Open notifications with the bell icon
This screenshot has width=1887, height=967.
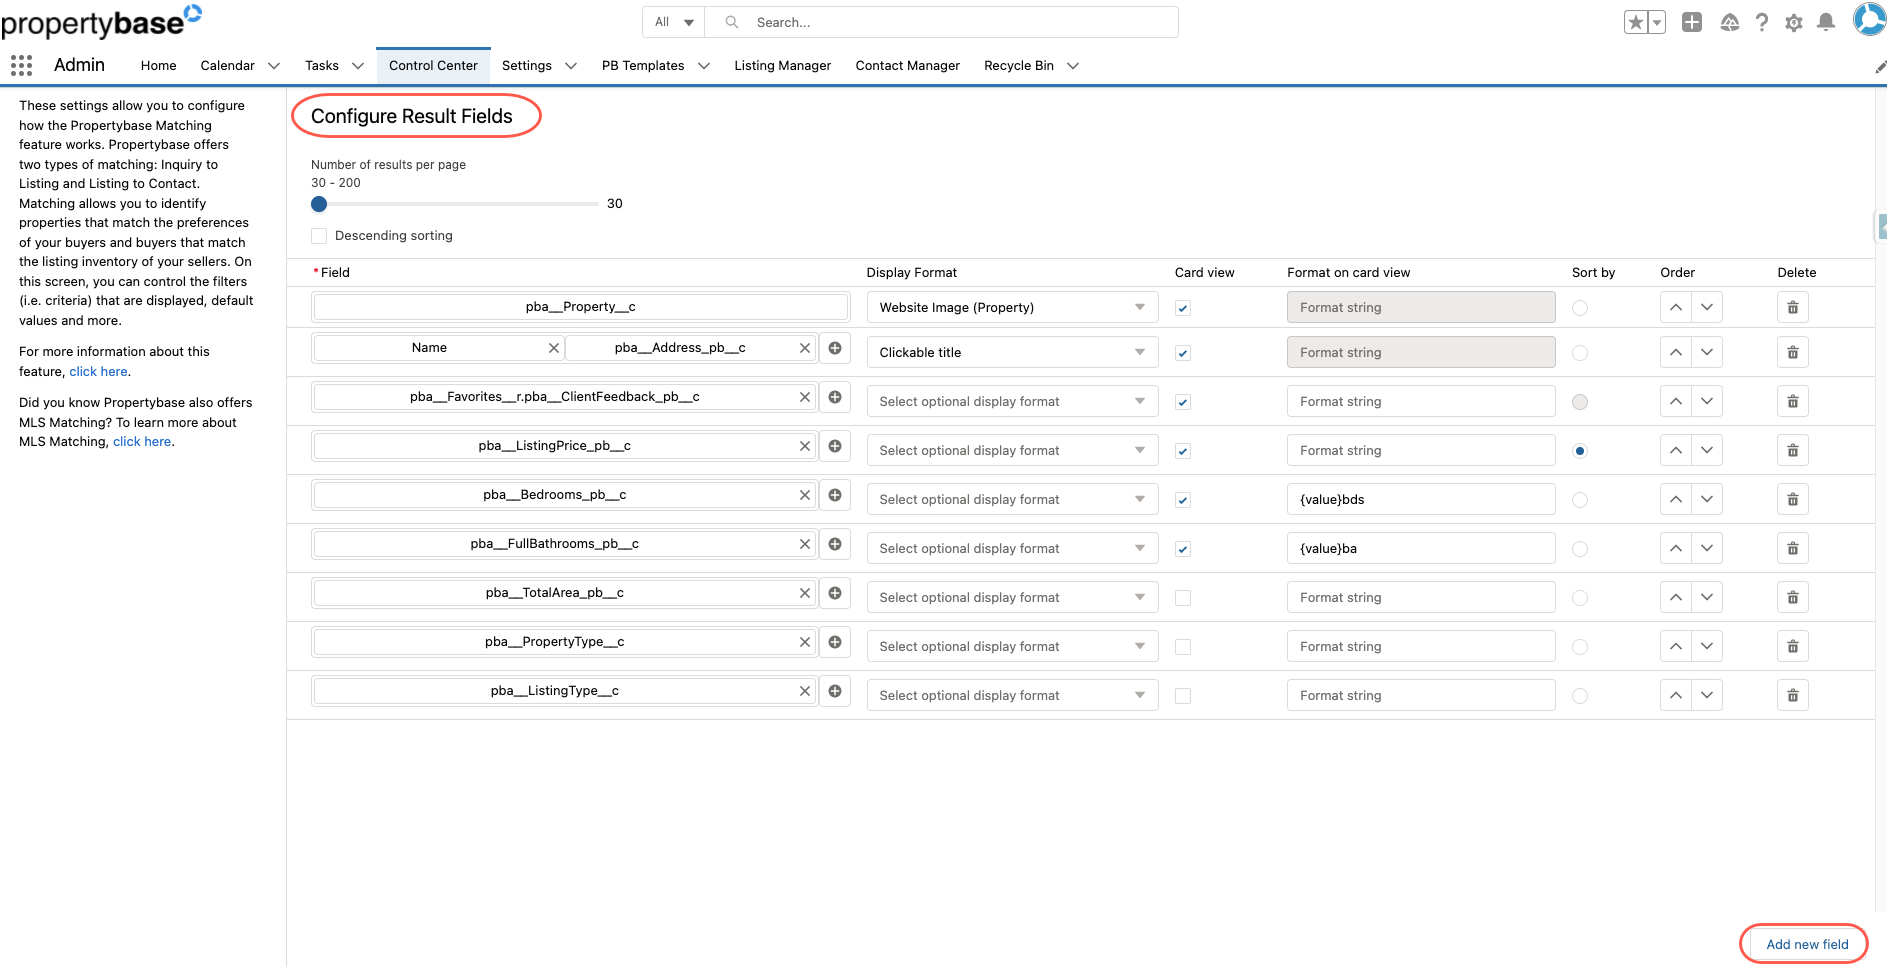[x=1826, y=21]
